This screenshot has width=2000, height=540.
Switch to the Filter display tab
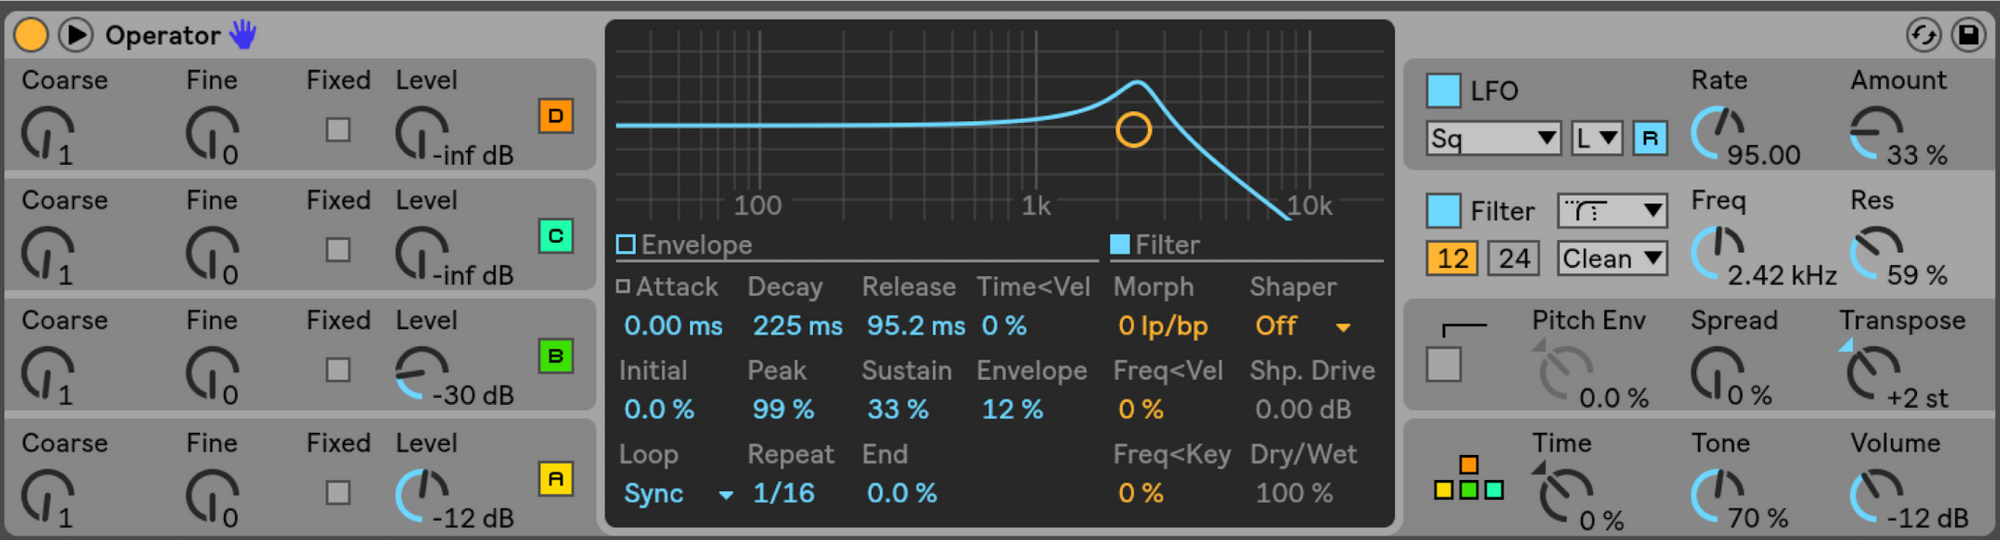tap(1155, 245)
